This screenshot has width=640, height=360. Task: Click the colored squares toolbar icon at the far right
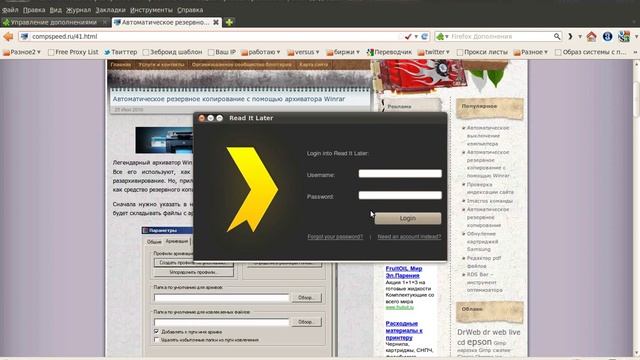point(624,37)
